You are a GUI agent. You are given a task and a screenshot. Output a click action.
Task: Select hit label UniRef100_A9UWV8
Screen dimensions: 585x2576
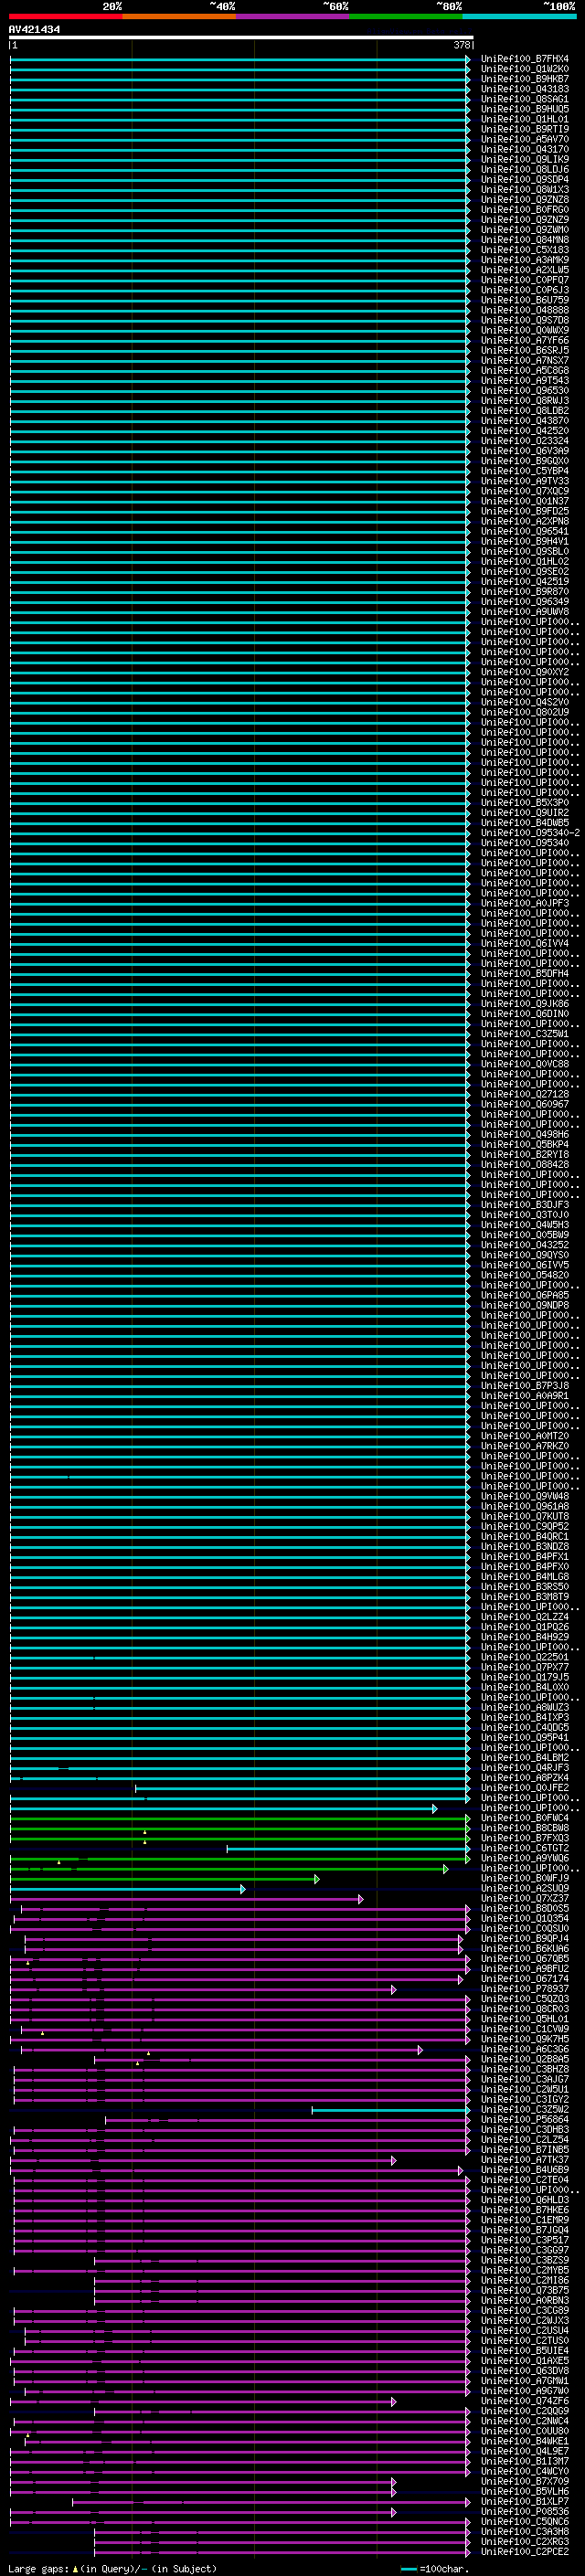click(525, 611)
